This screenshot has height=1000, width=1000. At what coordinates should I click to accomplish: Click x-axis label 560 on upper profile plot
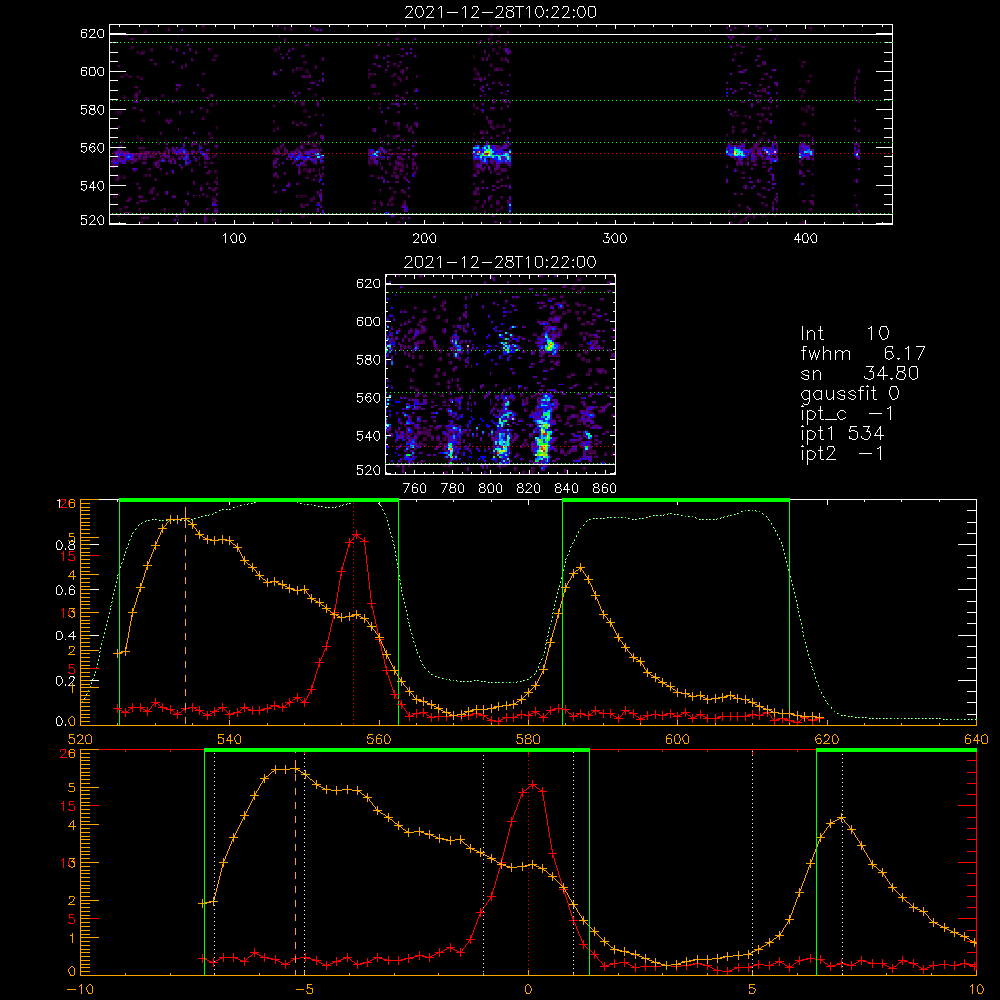click(x=379, y=739)
